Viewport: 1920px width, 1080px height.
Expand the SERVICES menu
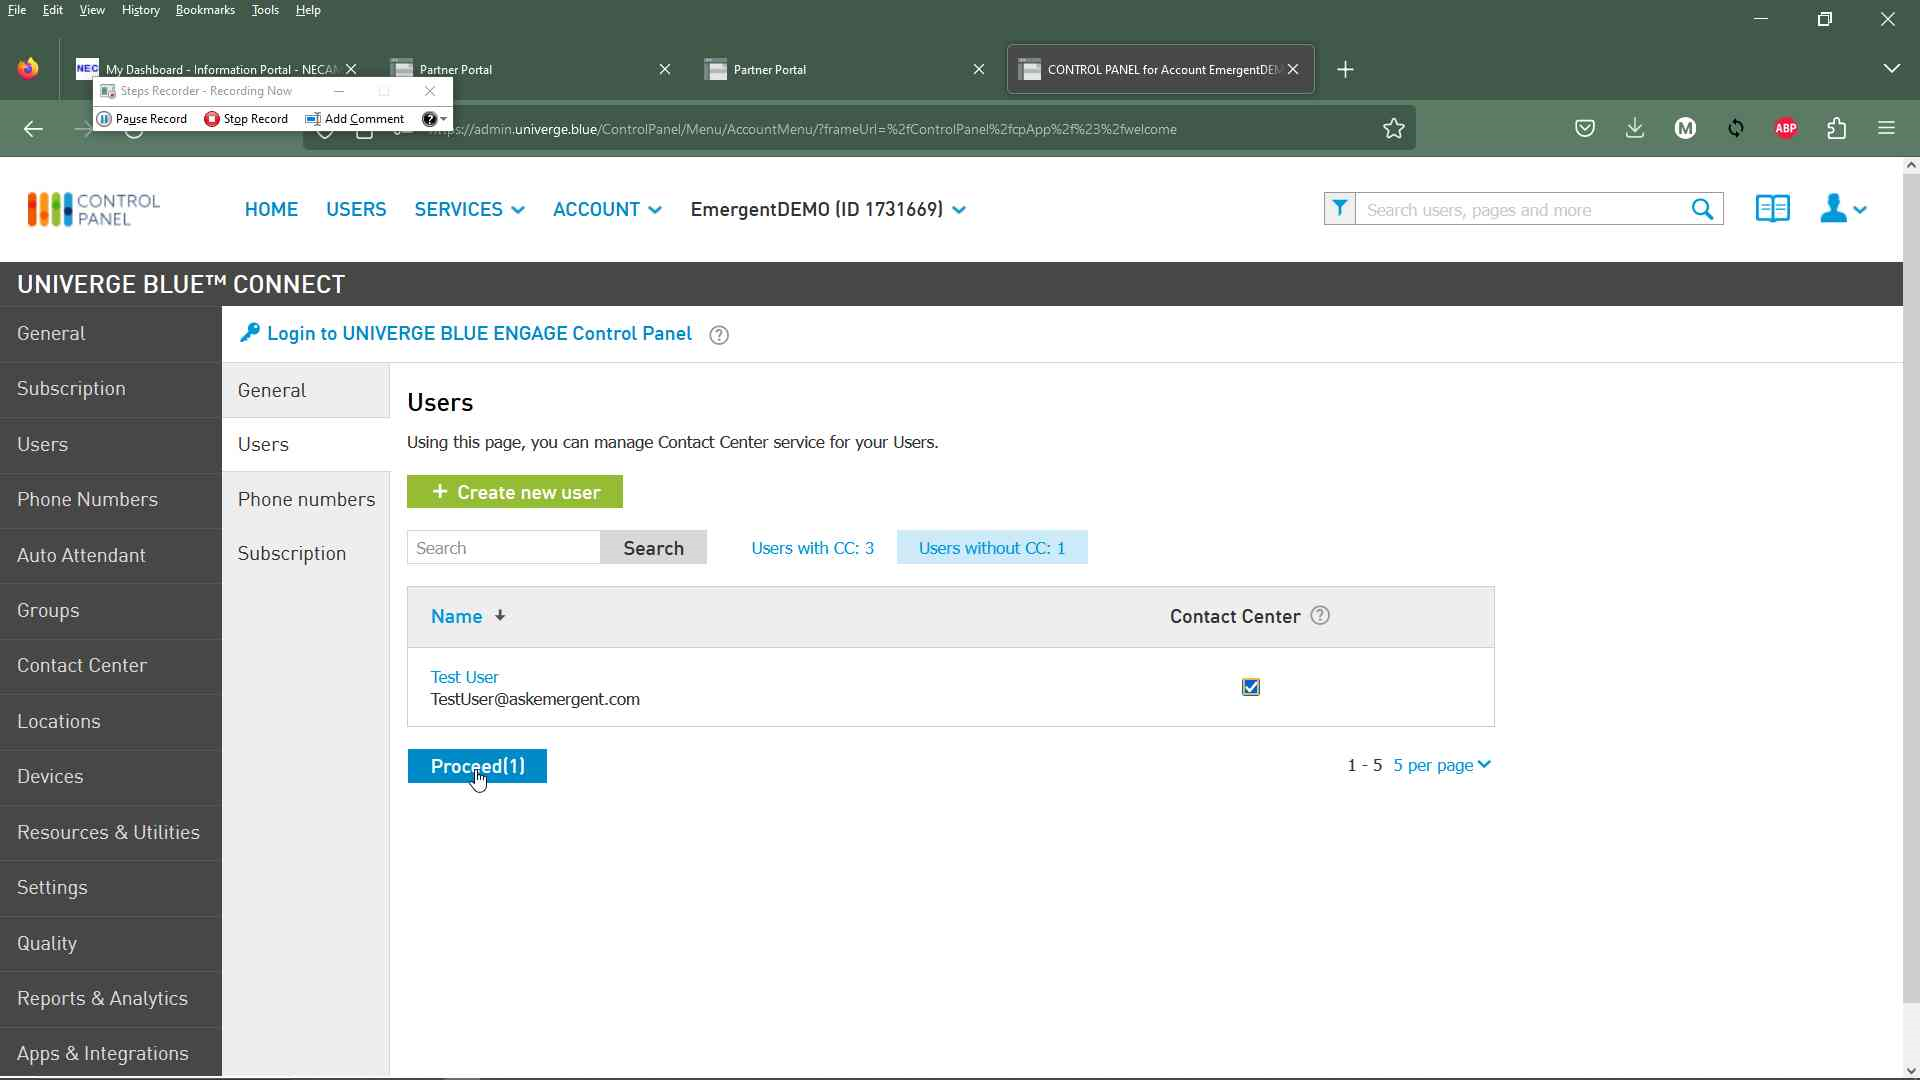[x=469, y=210]
